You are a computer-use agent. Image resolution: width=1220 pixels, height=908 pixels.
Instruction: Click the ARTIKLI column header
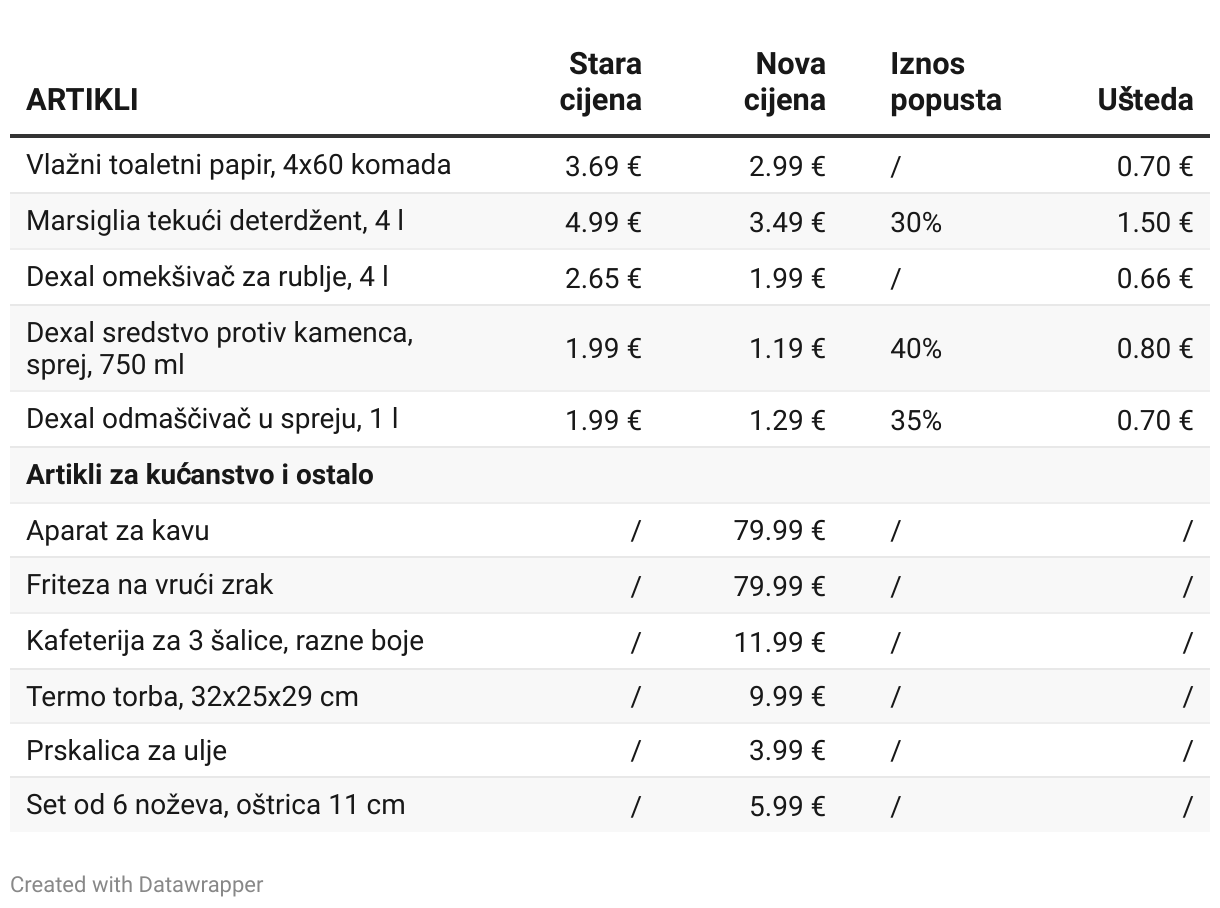tap(82, 100)
